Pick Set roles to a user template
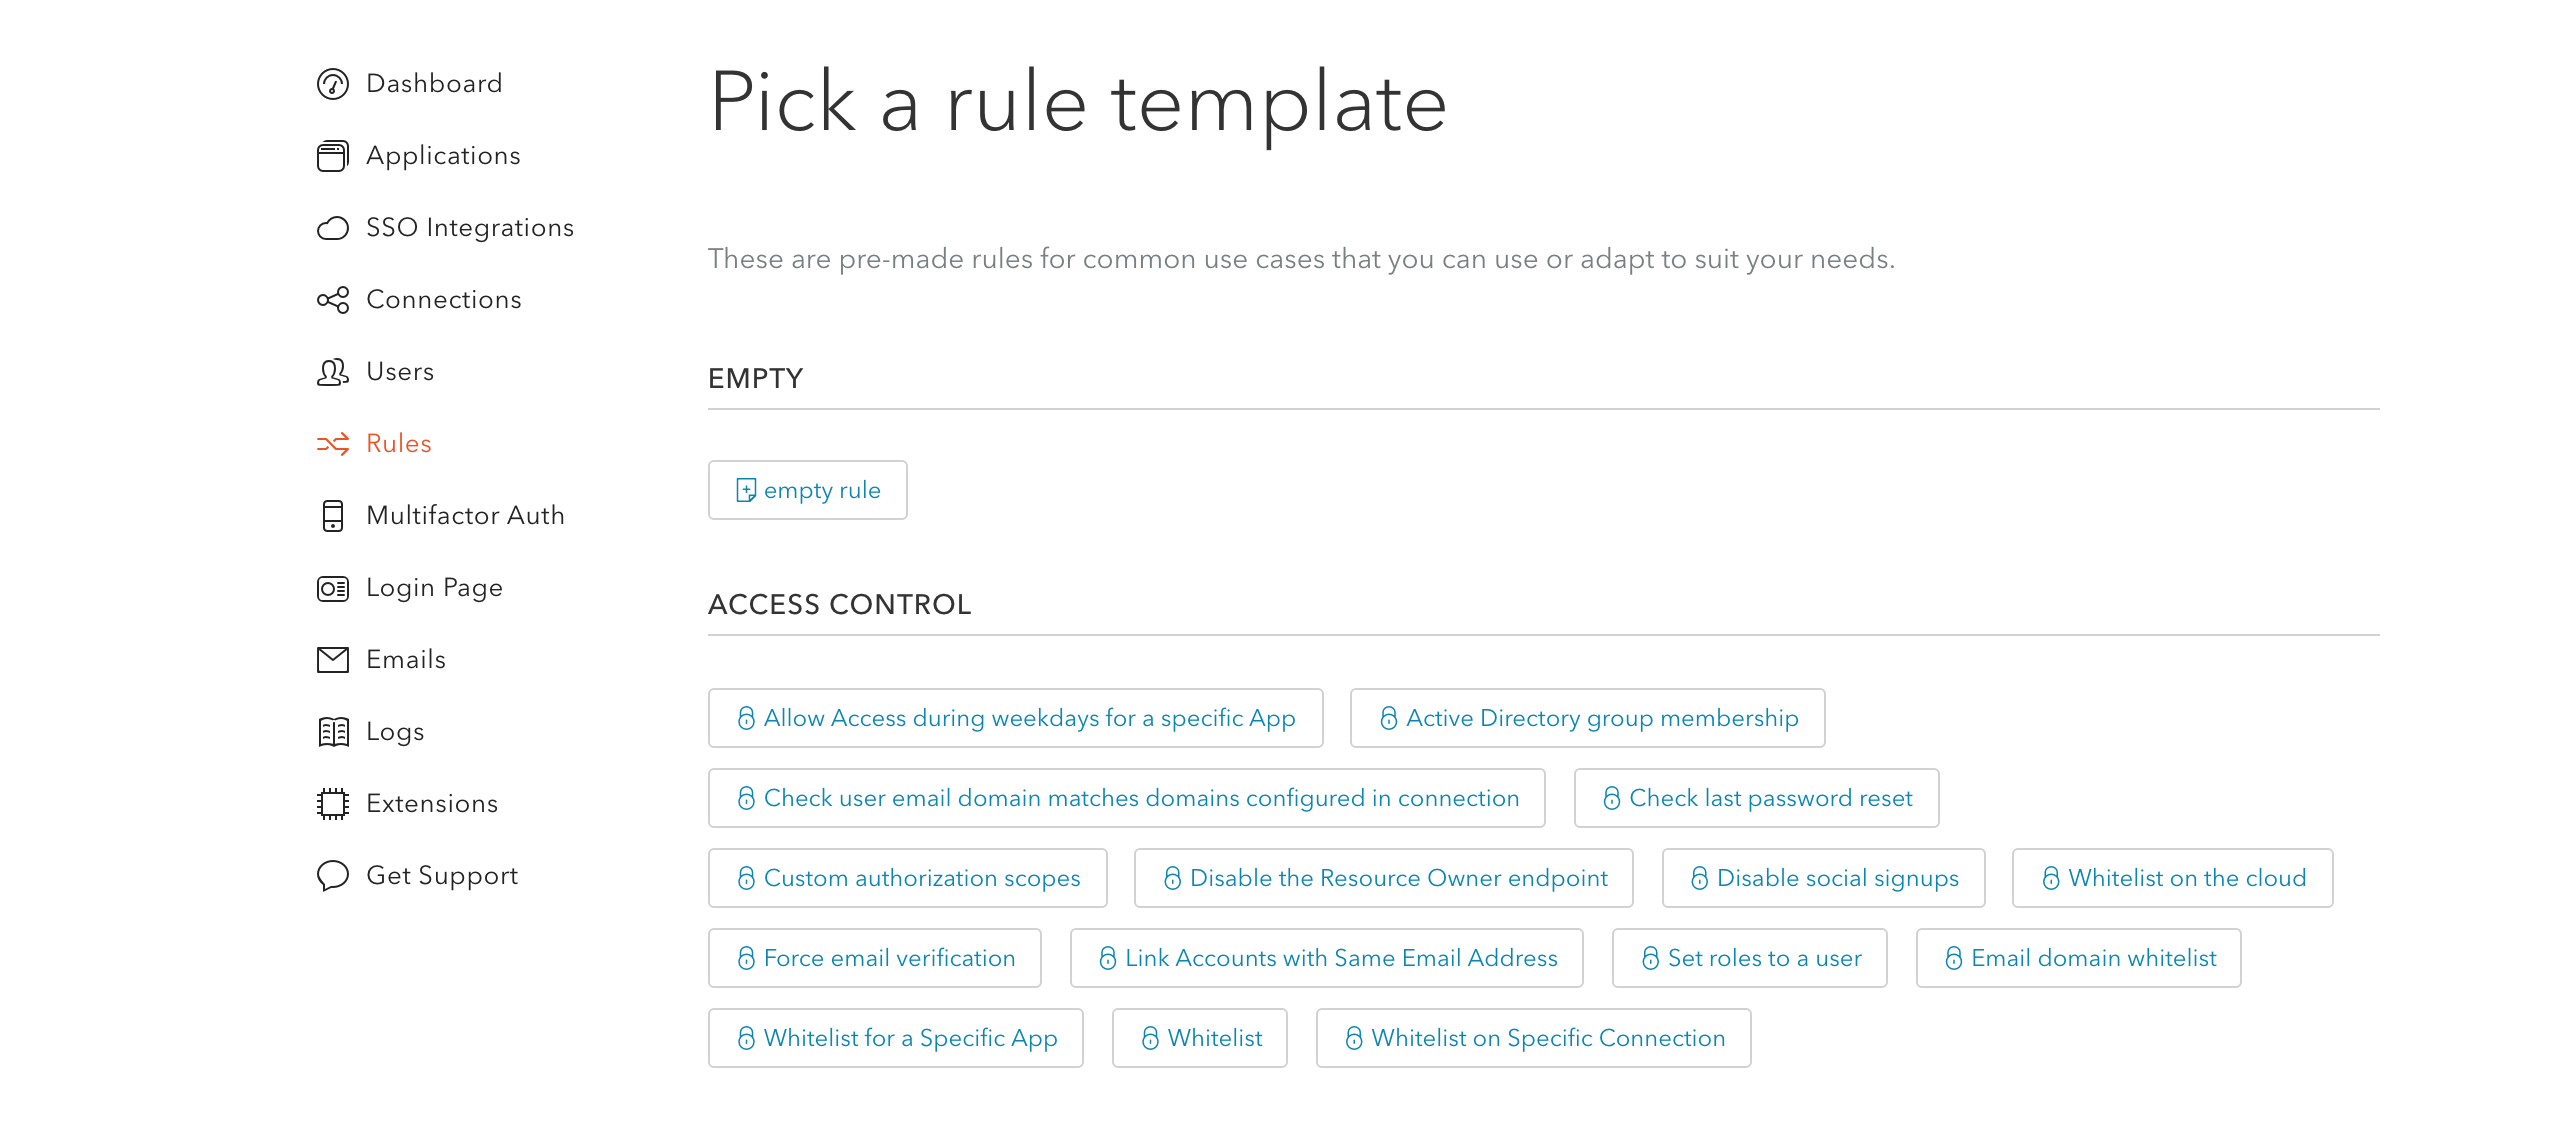Screen dimensions: 2576x1124 1749,958
